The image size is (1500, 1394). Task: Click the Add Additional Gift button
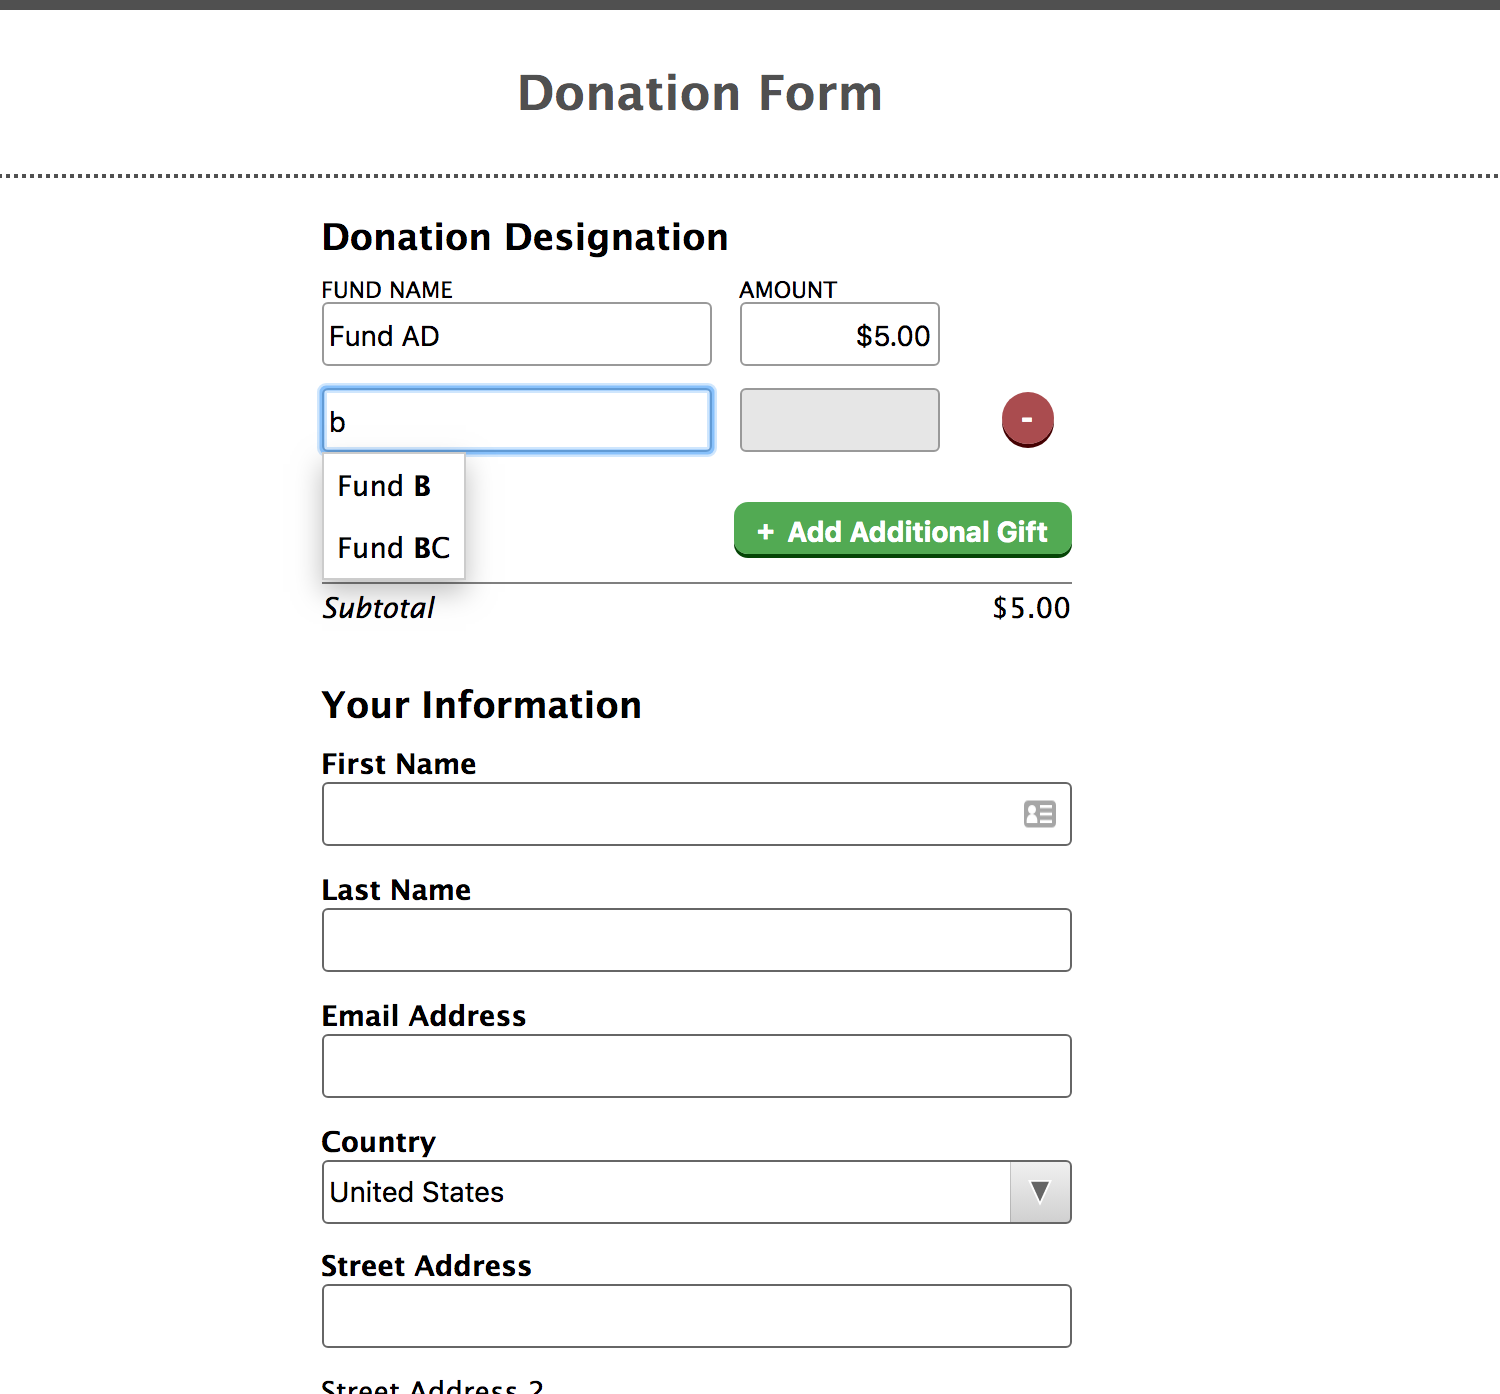click(903, 530)
